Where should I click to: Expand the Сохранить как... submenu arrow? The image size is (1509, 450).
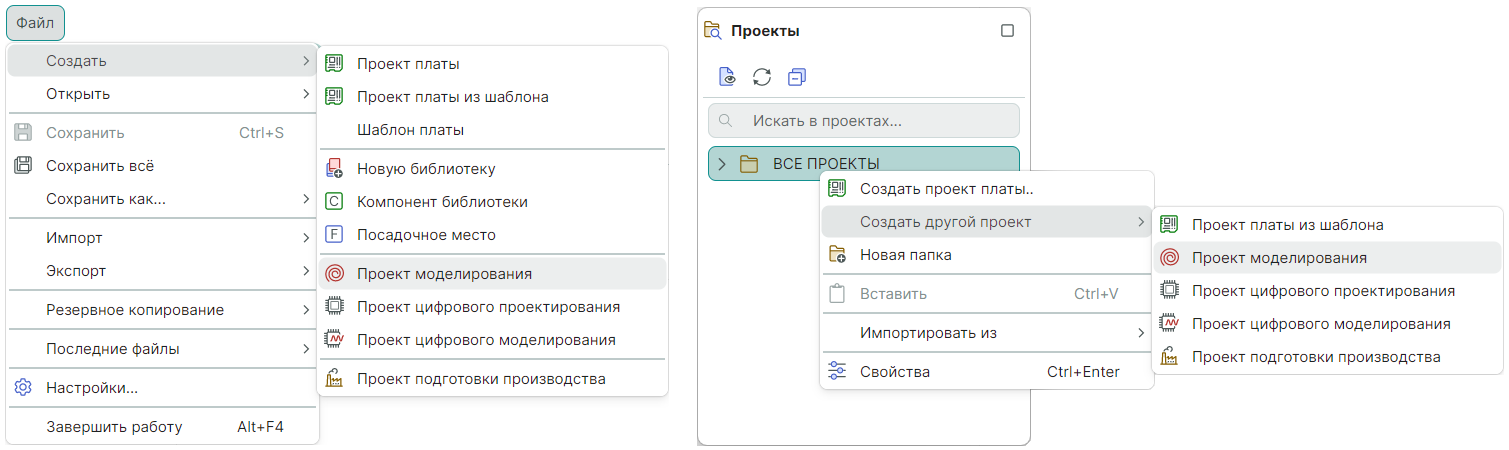[305, 199]
